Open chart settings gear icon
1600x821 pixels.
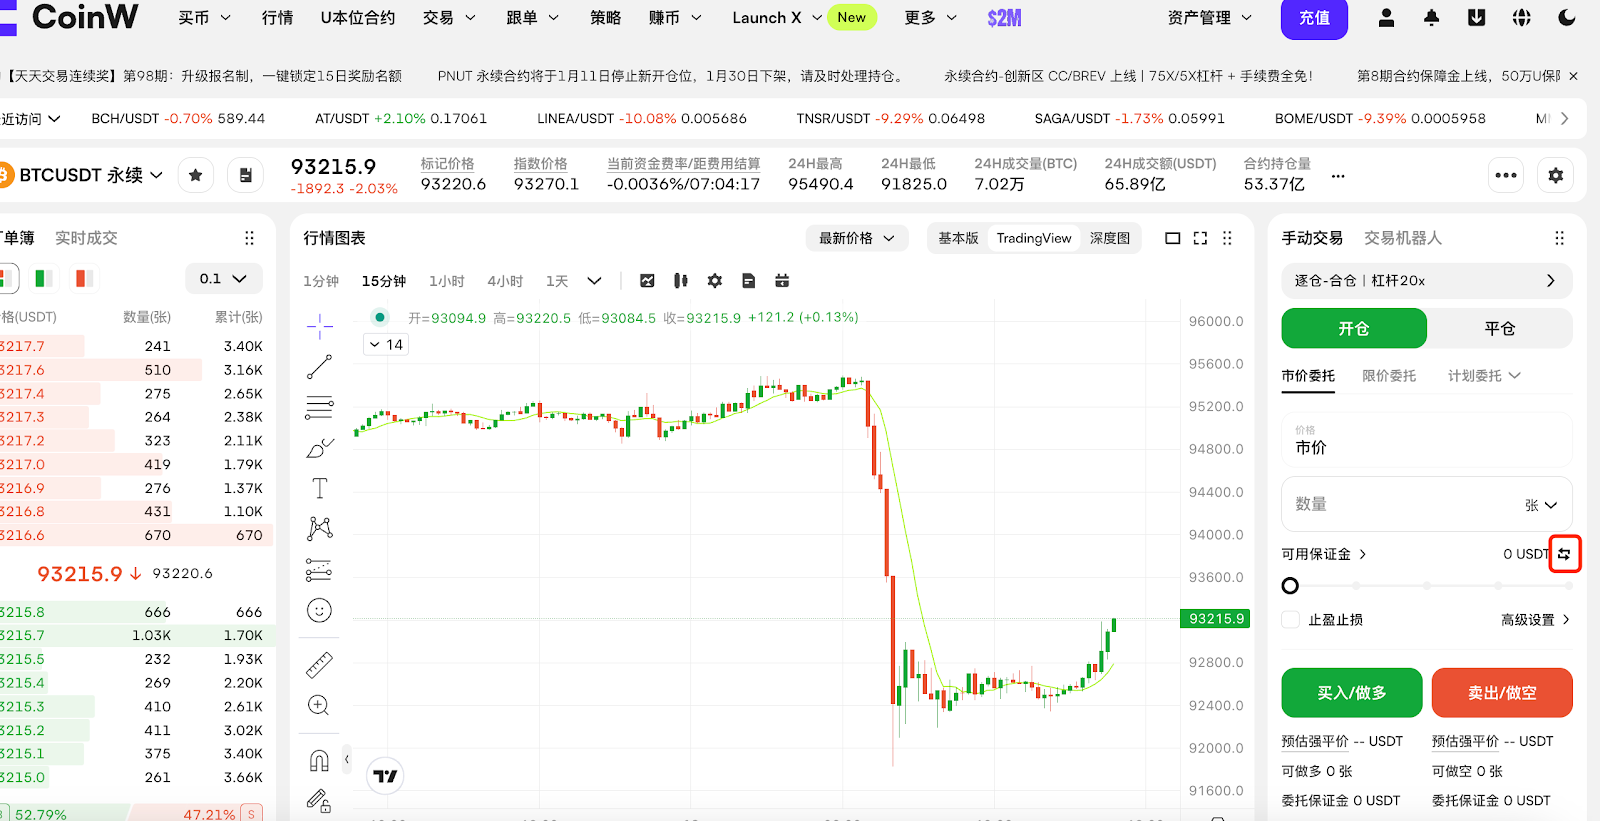coord(714,281)
